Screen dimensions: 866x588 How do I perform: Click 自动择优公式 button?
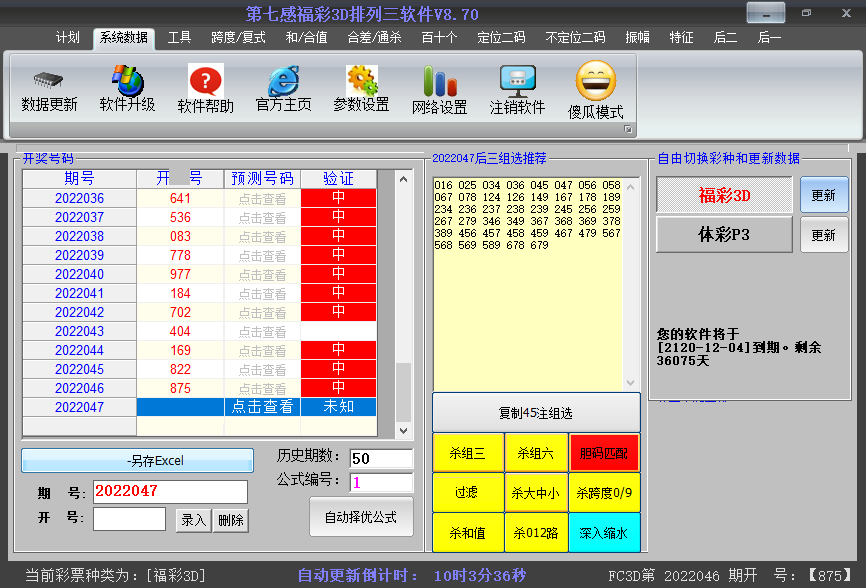click(x=361, y=517)
